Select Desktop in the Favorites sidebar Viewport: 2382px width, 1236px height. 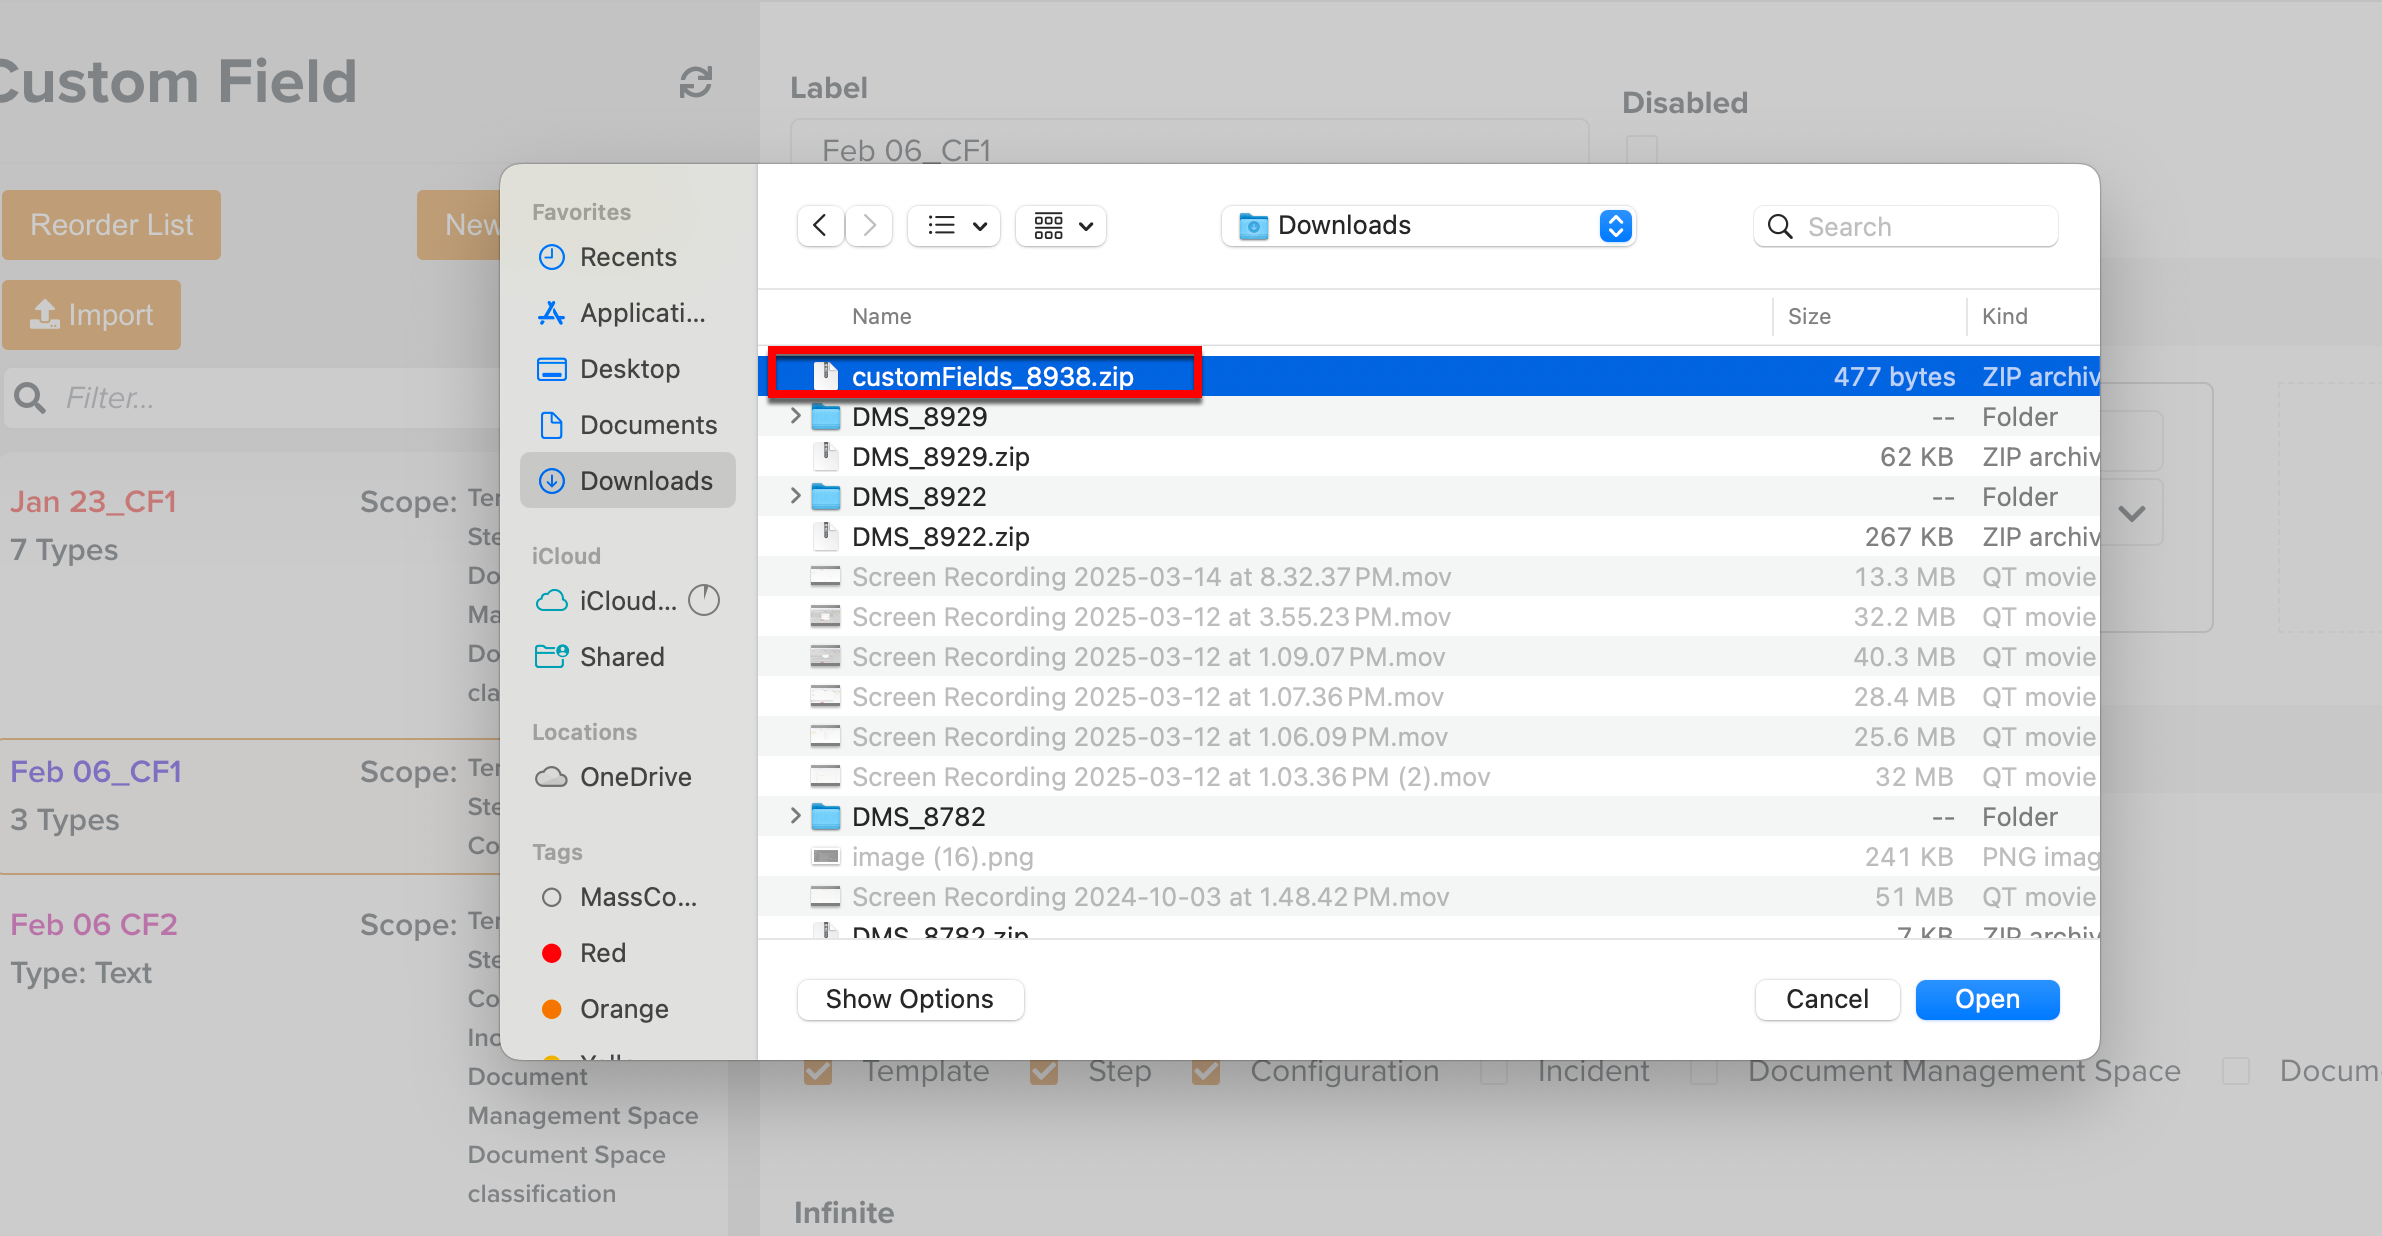[630, 368]
